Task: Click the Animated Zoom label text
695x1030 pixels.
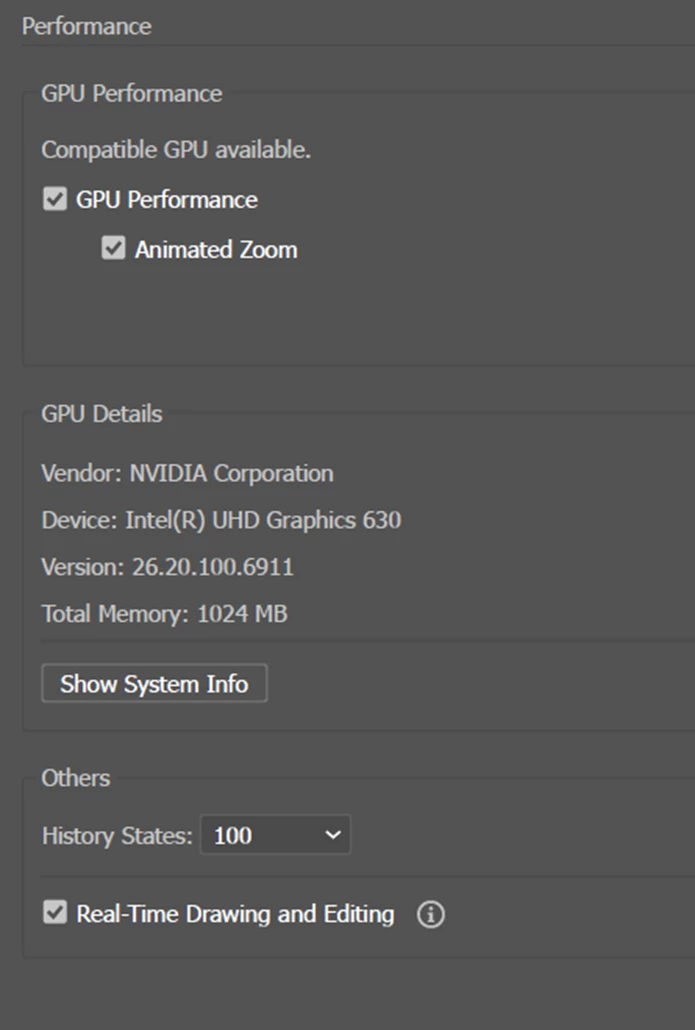Action: tap(216, 250)
